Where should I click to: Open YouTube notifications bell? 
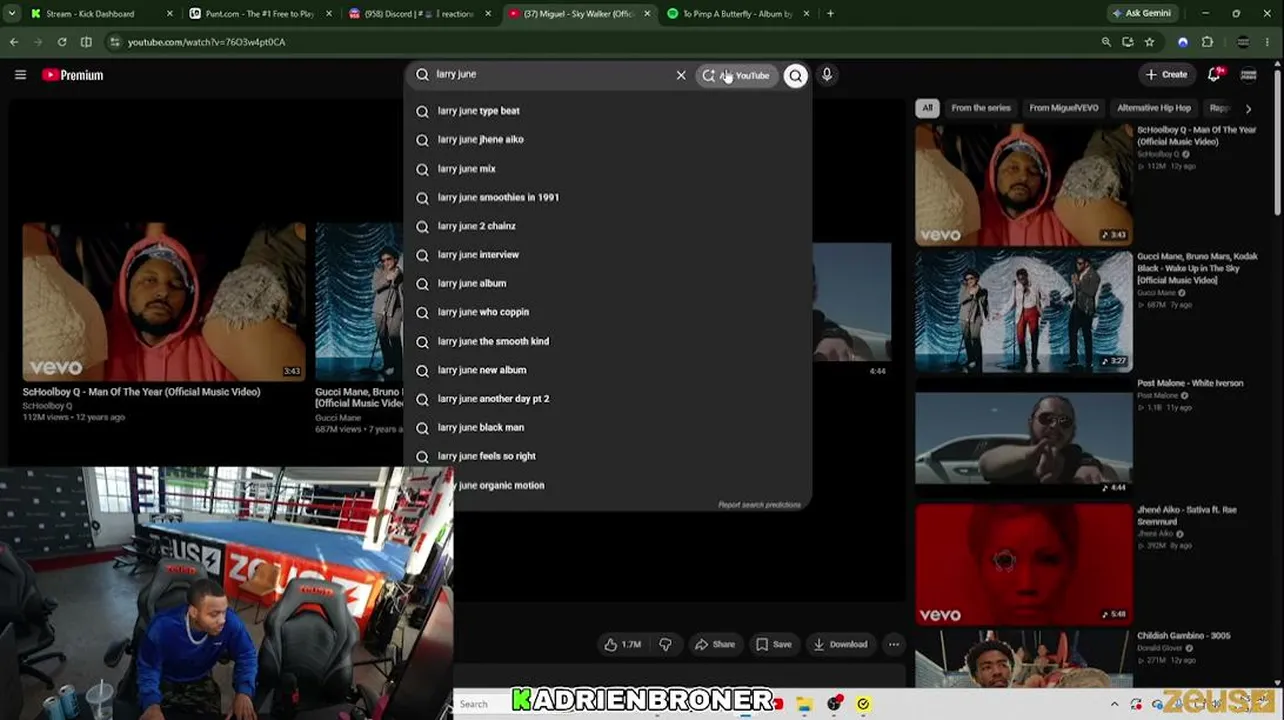point(1214,75)
